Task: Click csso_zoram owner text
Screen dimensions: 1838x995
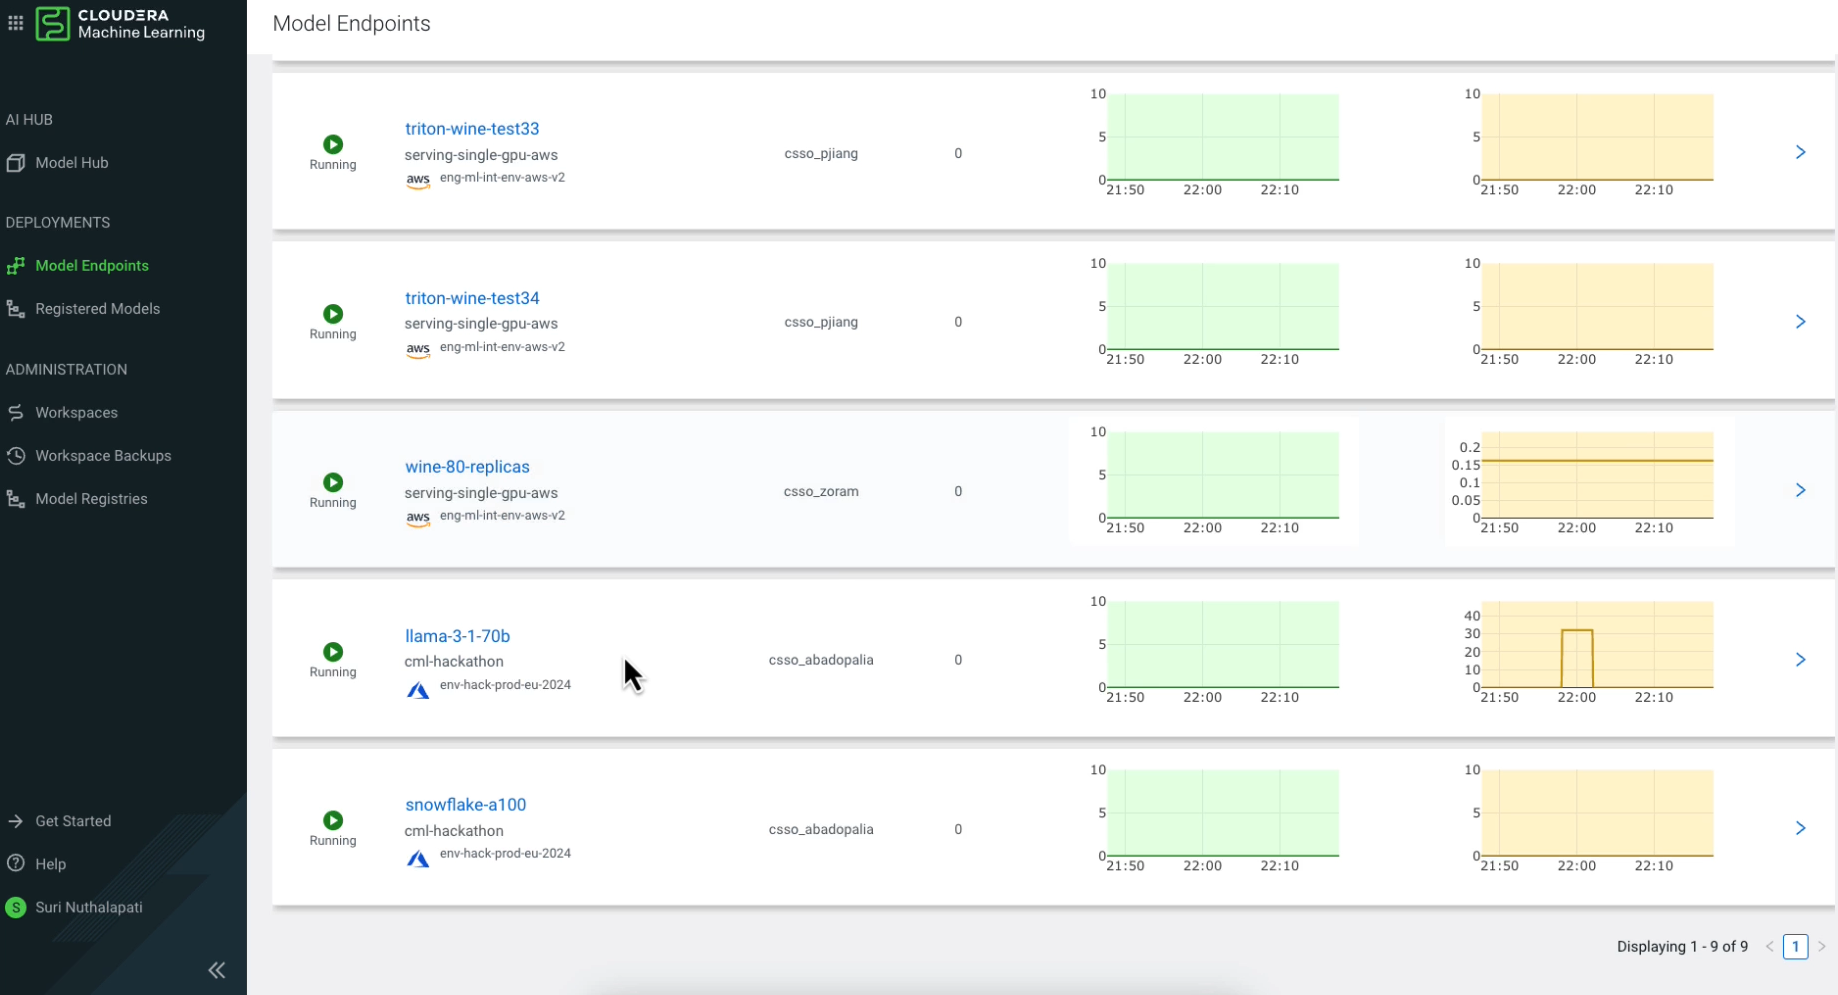Action: 821,491
